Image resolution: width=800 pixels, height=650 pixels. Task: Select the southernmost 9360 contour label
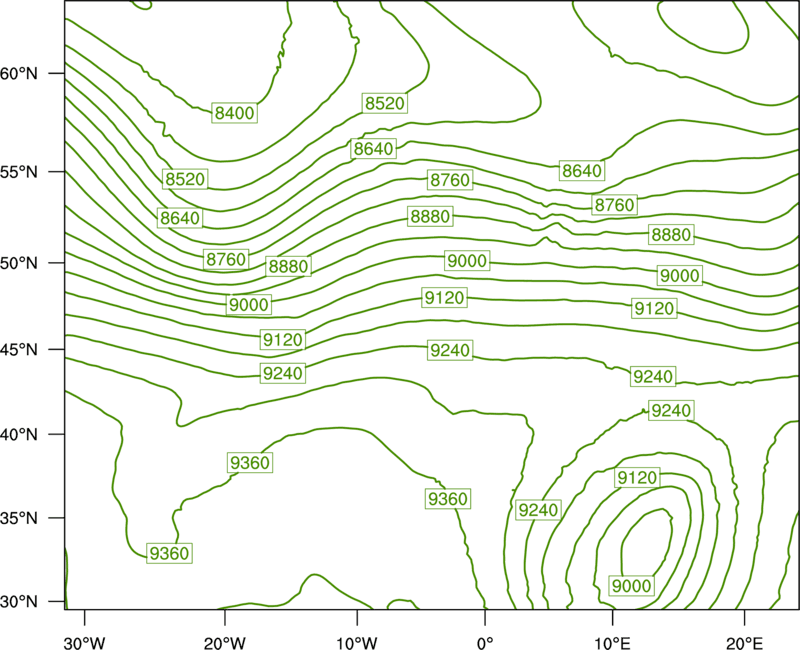click(169, 553)
